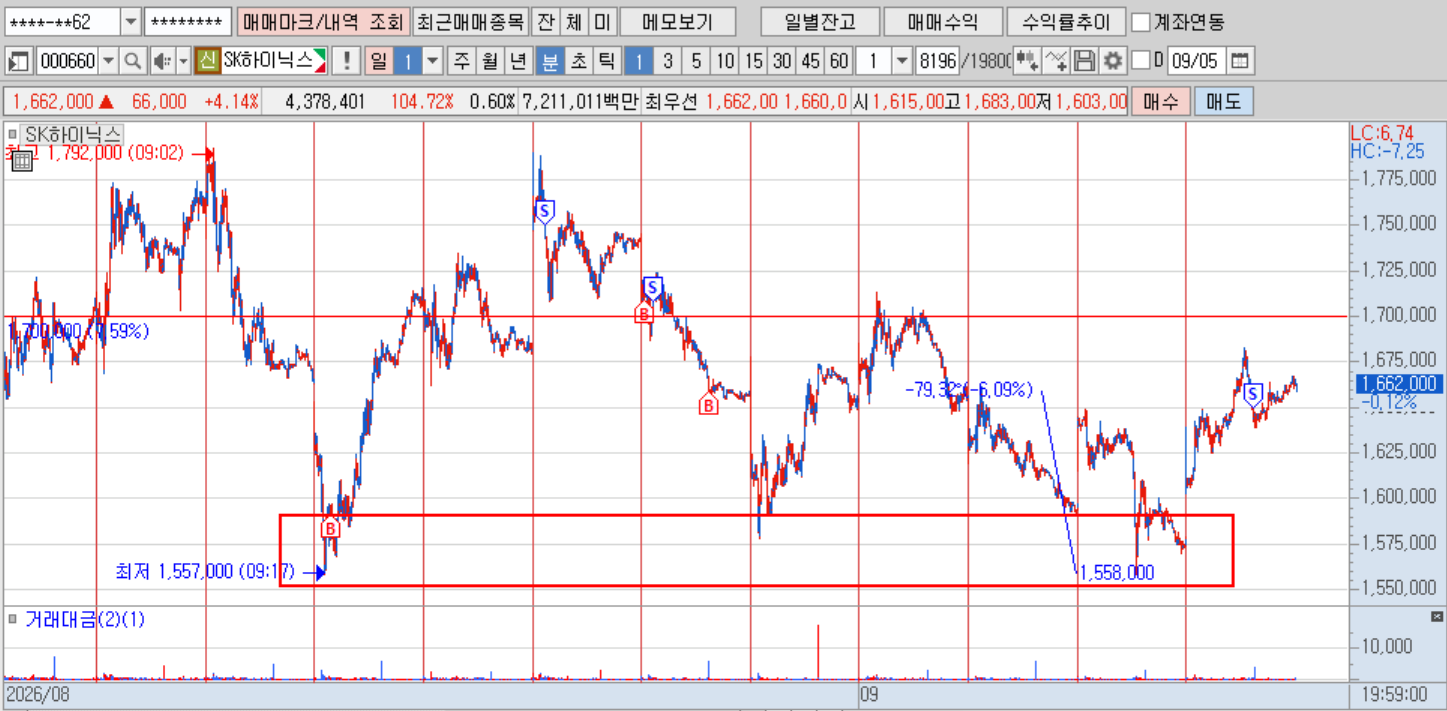Select the 60-minute interval button

tap(838, 61)
